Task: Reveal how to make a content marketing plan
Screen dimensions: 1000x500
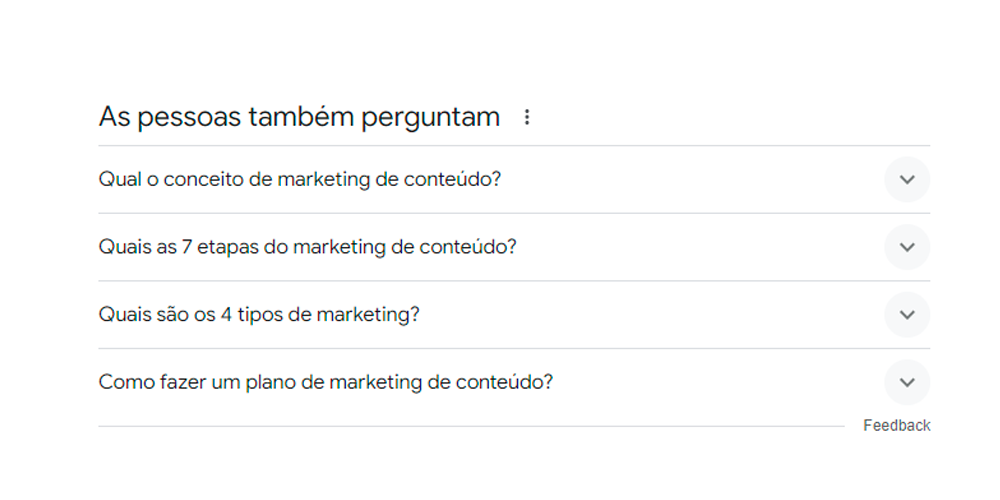Action: (x=907, y=382)
